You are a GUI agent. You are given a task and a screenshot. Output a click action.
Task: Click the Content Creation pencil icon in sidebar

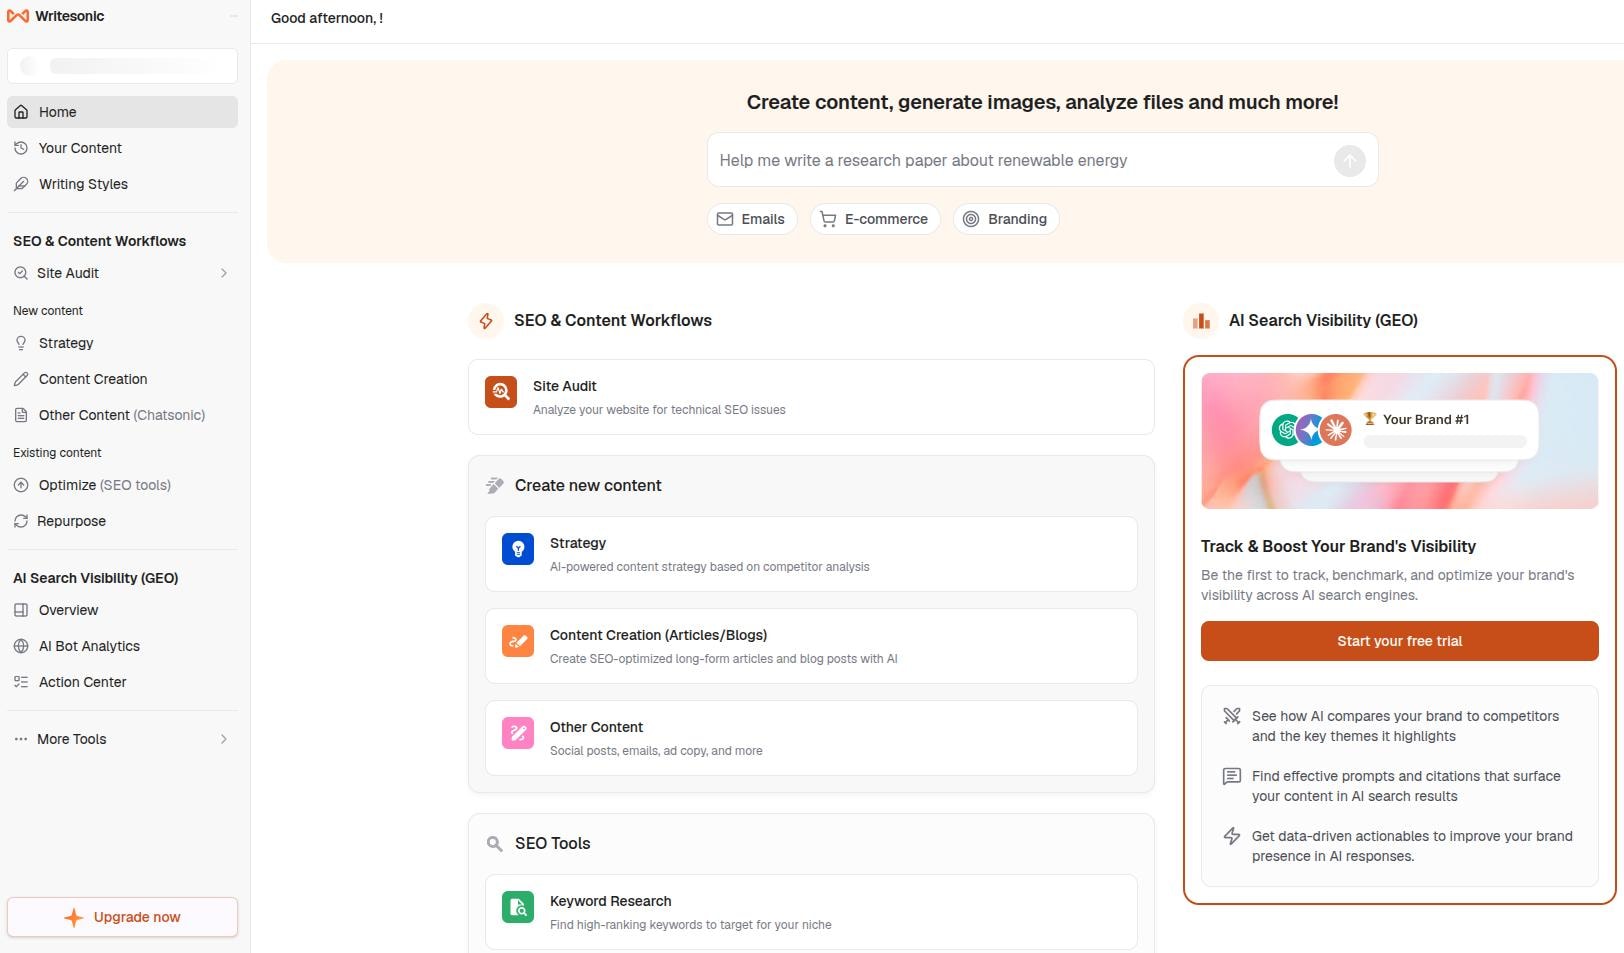[x=21, y=379]
